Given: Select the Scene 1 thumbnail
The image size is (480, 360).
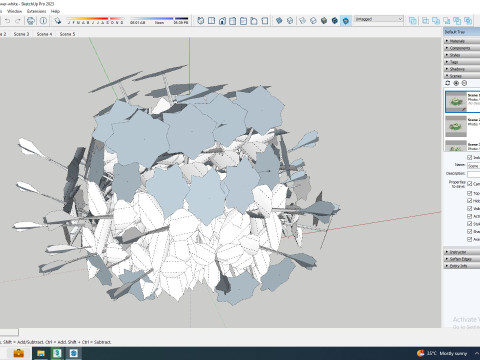Looking at the screenshot, I should 456,101.
